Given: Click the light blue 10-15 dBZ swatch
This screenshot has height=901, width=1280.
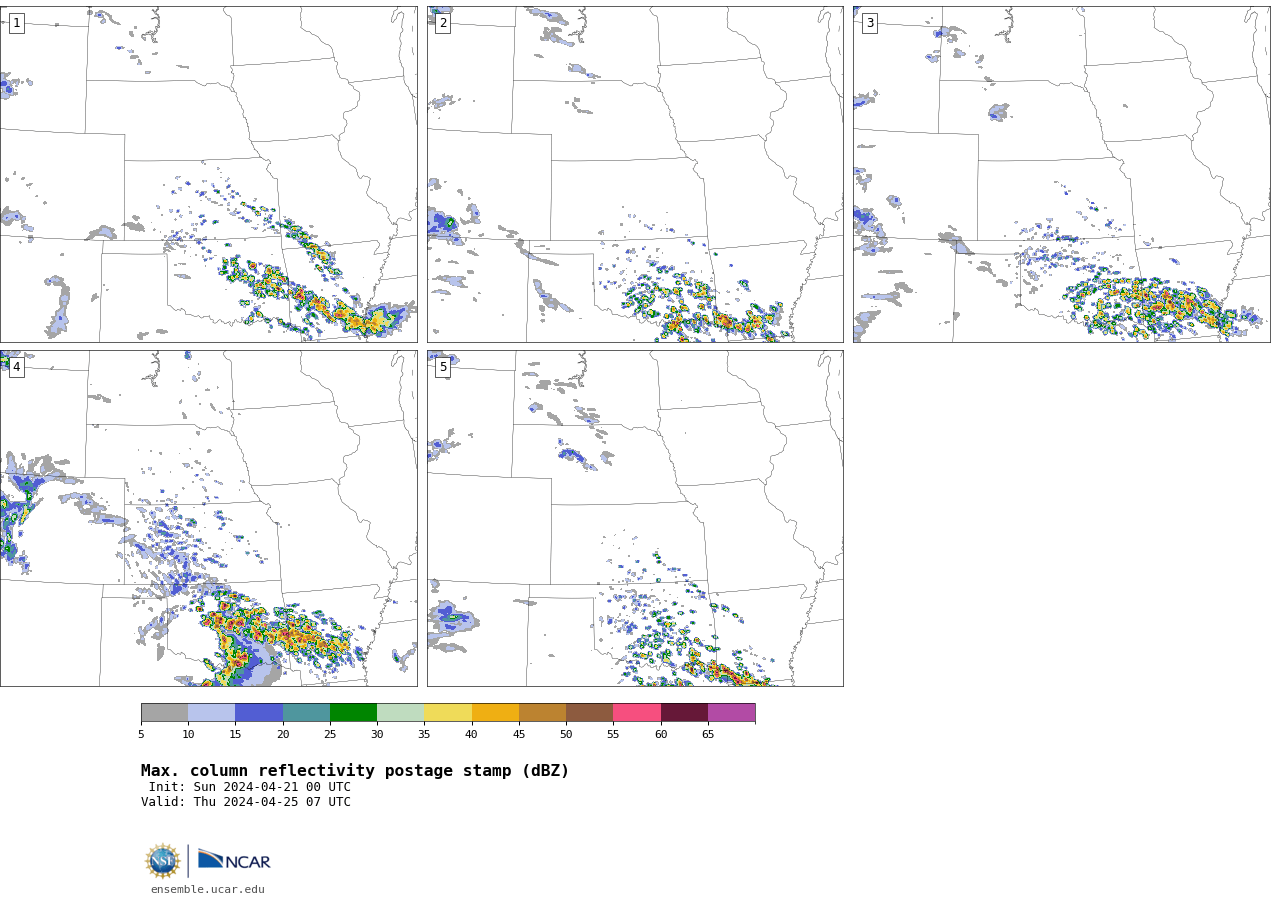Looking at the screenshot, I should (211, 713).
